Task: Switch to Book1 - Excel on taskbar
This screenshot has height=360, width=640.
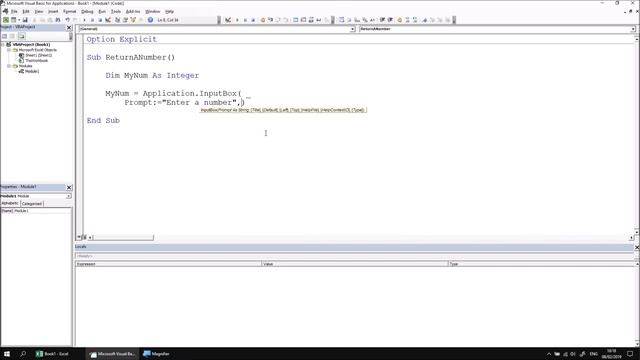Action: [x=53, y=354]
